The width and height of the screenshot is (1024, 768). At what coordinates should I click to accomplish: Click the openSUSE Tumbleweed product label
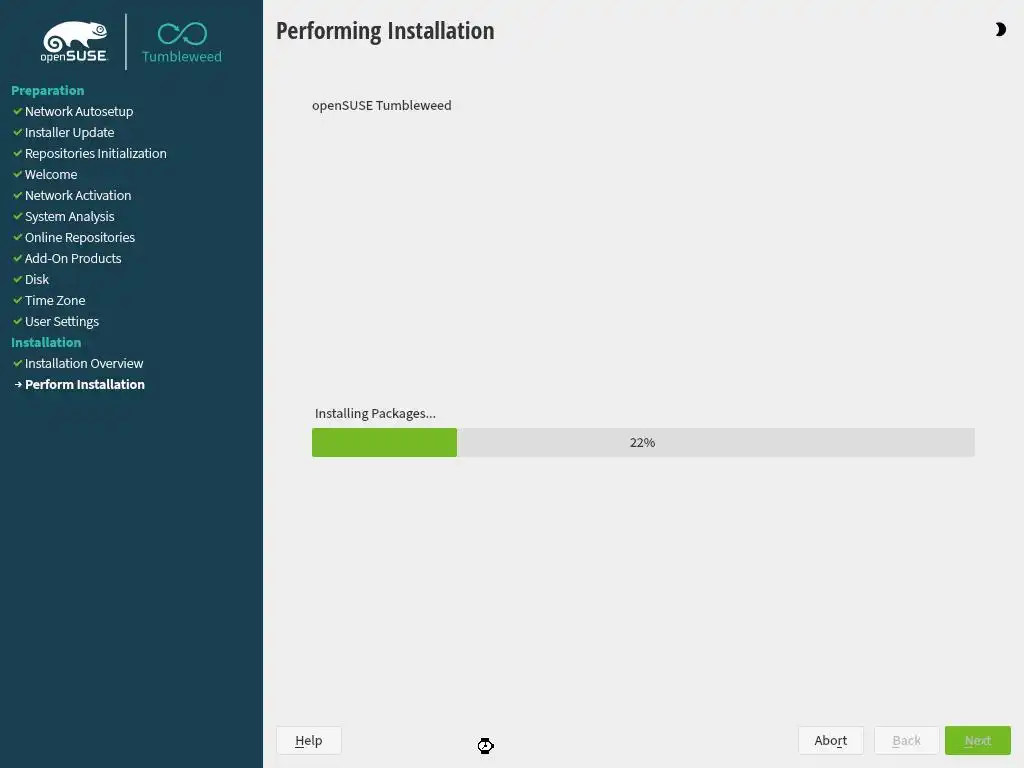[381, 106]
